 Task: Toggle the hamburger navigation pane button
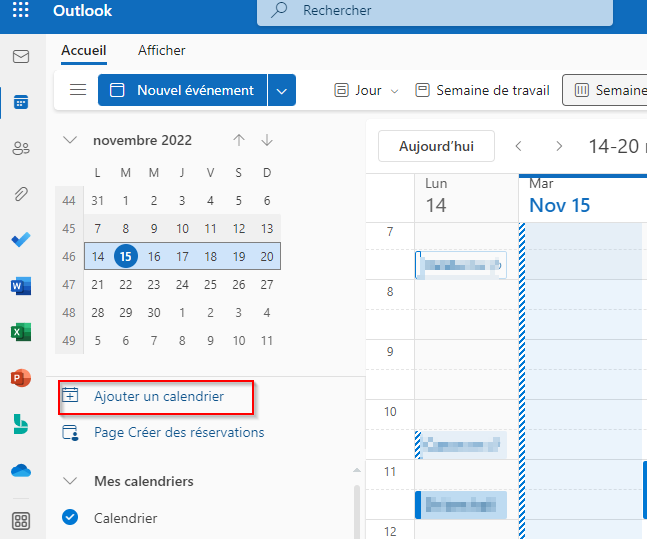coord(78,90)
